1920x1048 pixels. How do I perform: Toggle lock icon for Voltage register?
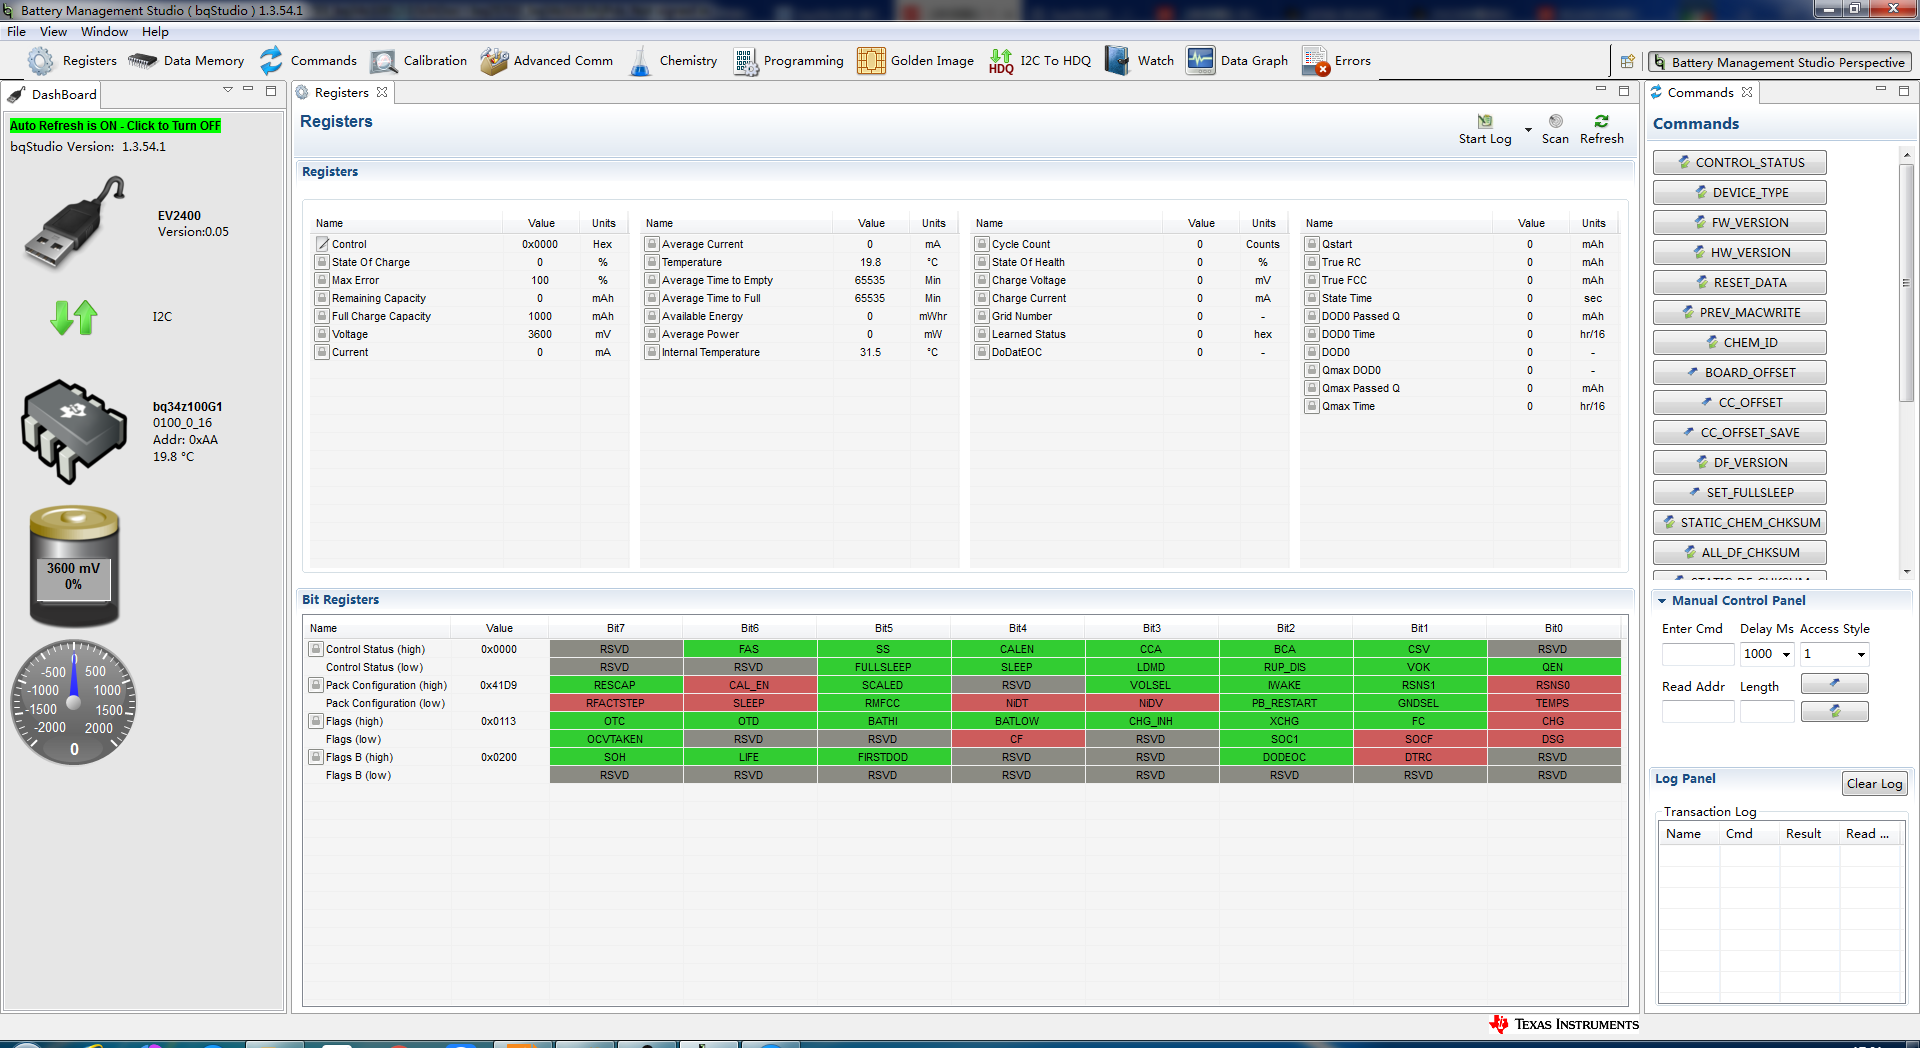tap(322, 334)
